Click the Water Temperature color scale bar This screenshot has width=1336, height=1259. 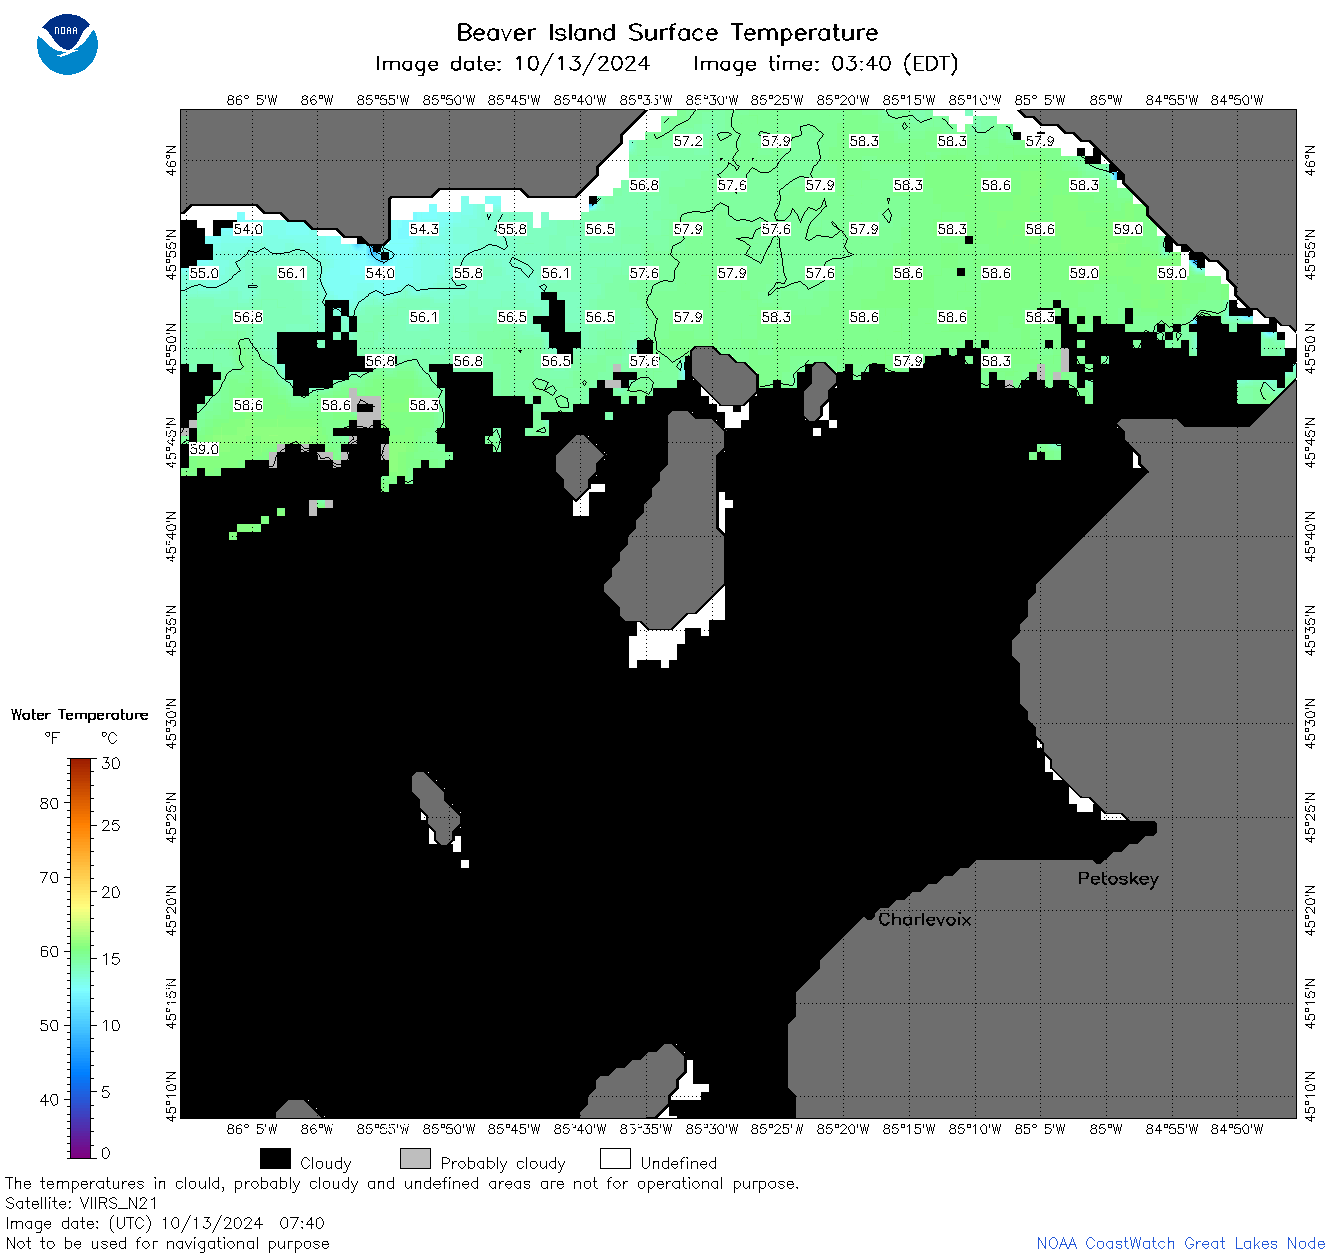click(x=81, y=958)
